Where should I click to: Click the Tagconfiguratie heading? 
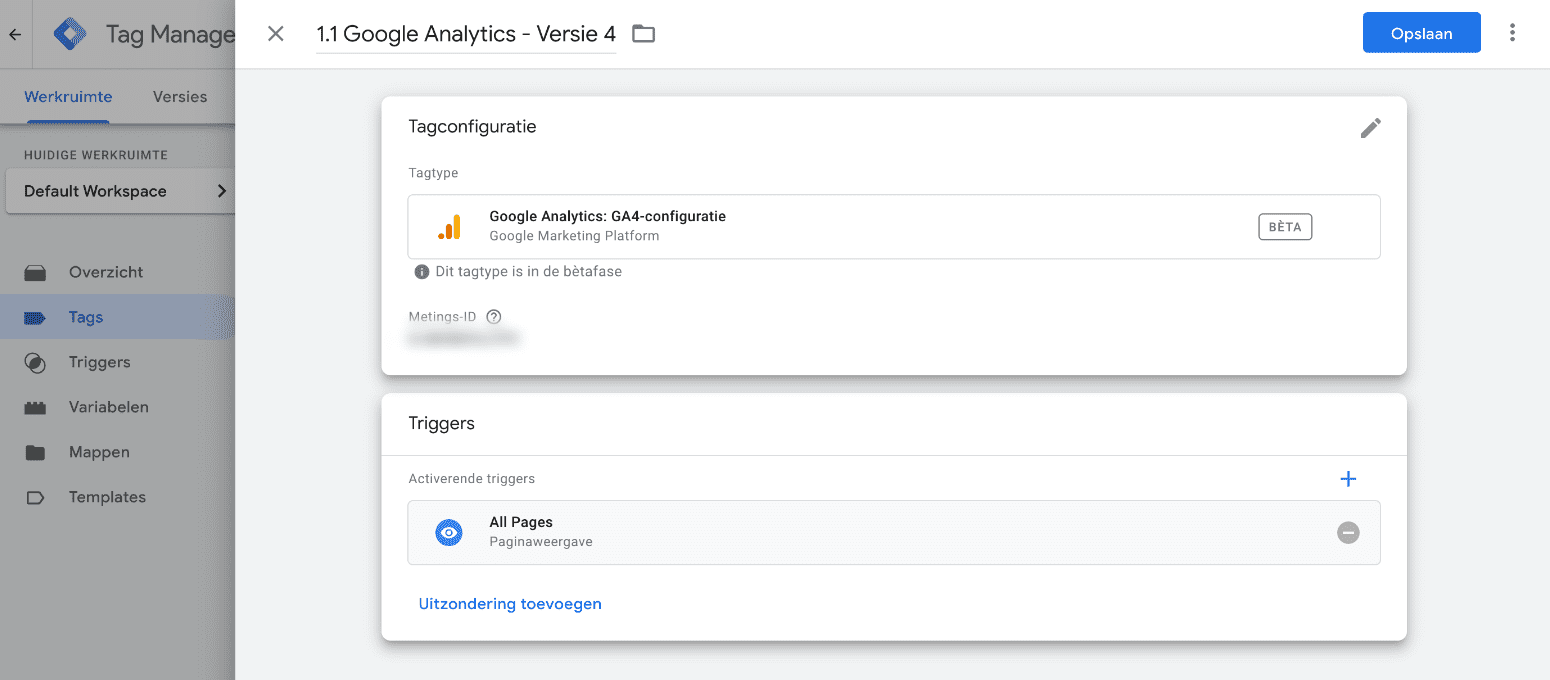pyautogui.click(x=473, y=127)
